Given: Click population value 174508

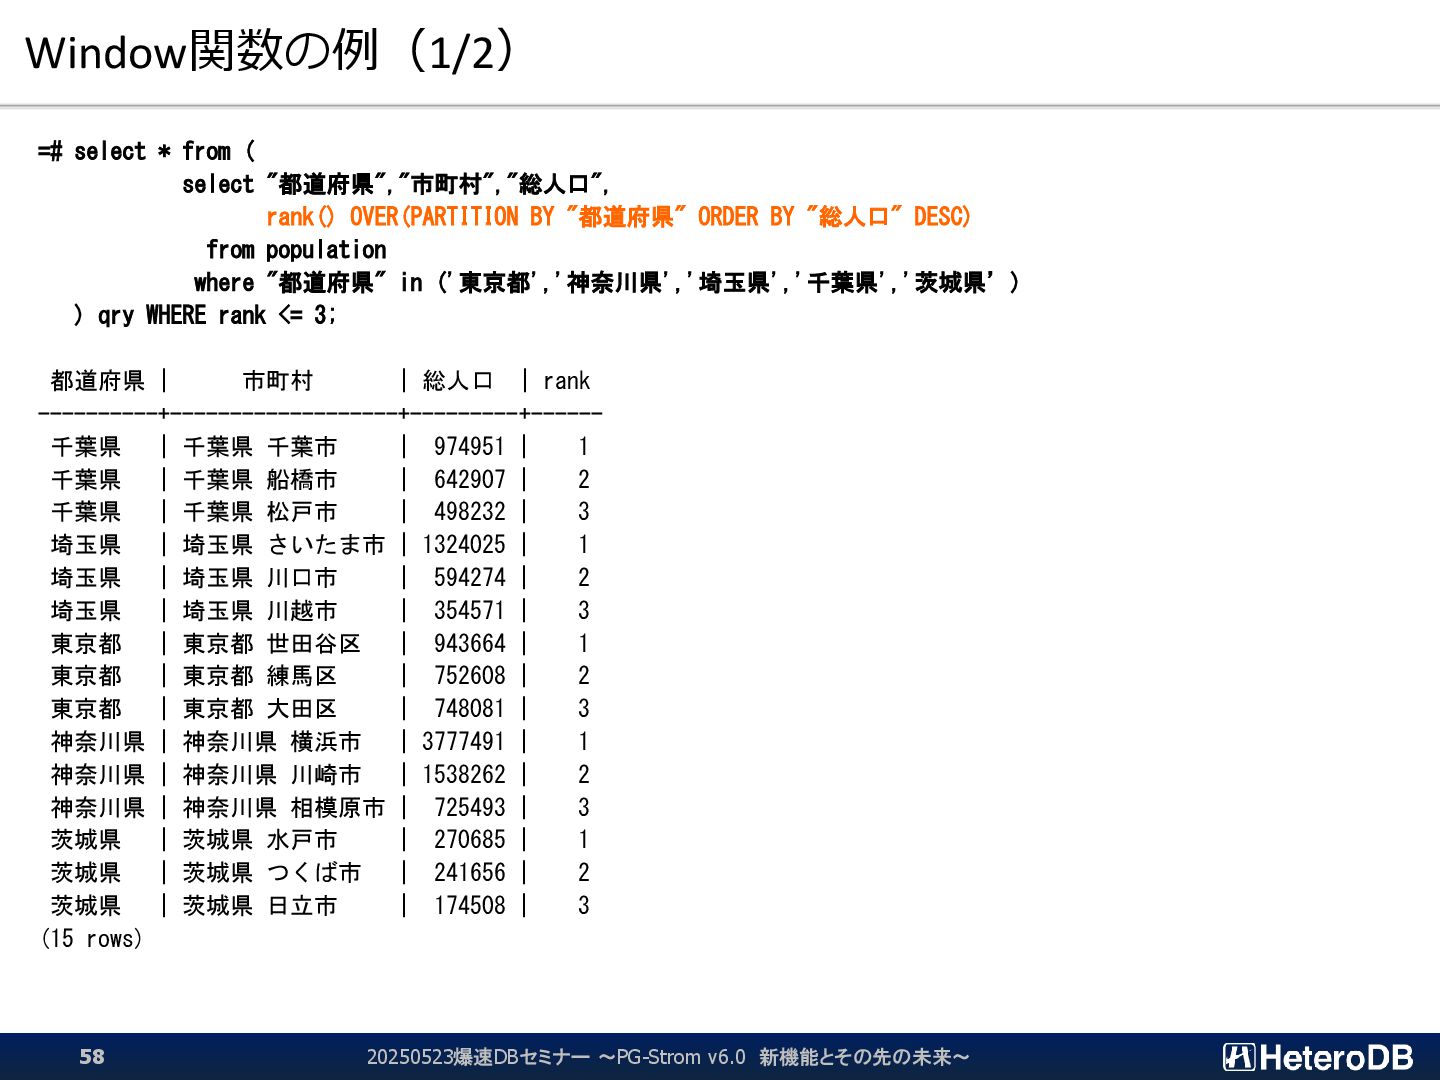Looking at the screenshot, I should [469, 906].
